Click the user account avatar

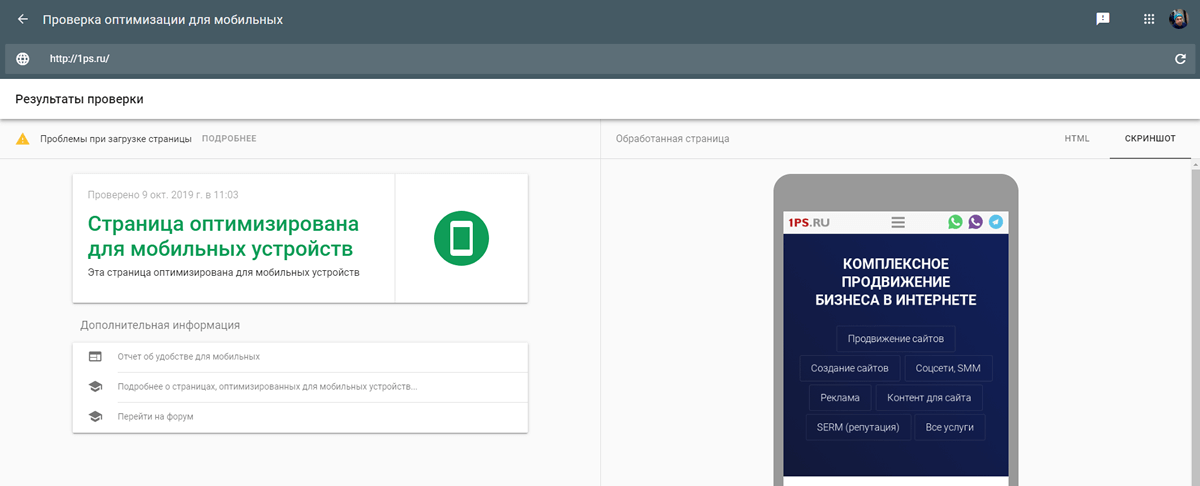point(1179,19)
